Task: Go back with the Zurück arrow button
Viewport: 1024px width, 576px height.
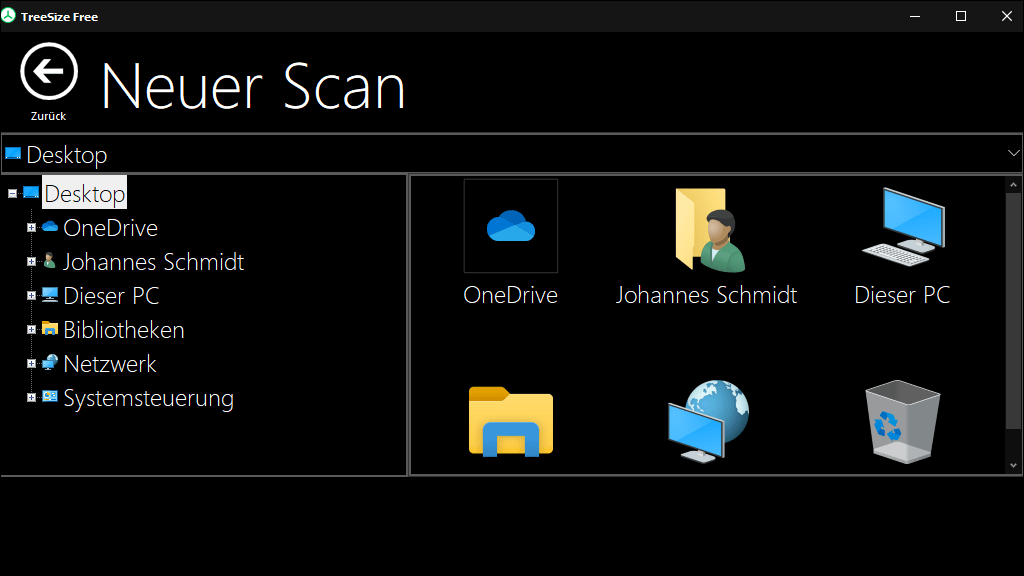Action: click(49, 72)
